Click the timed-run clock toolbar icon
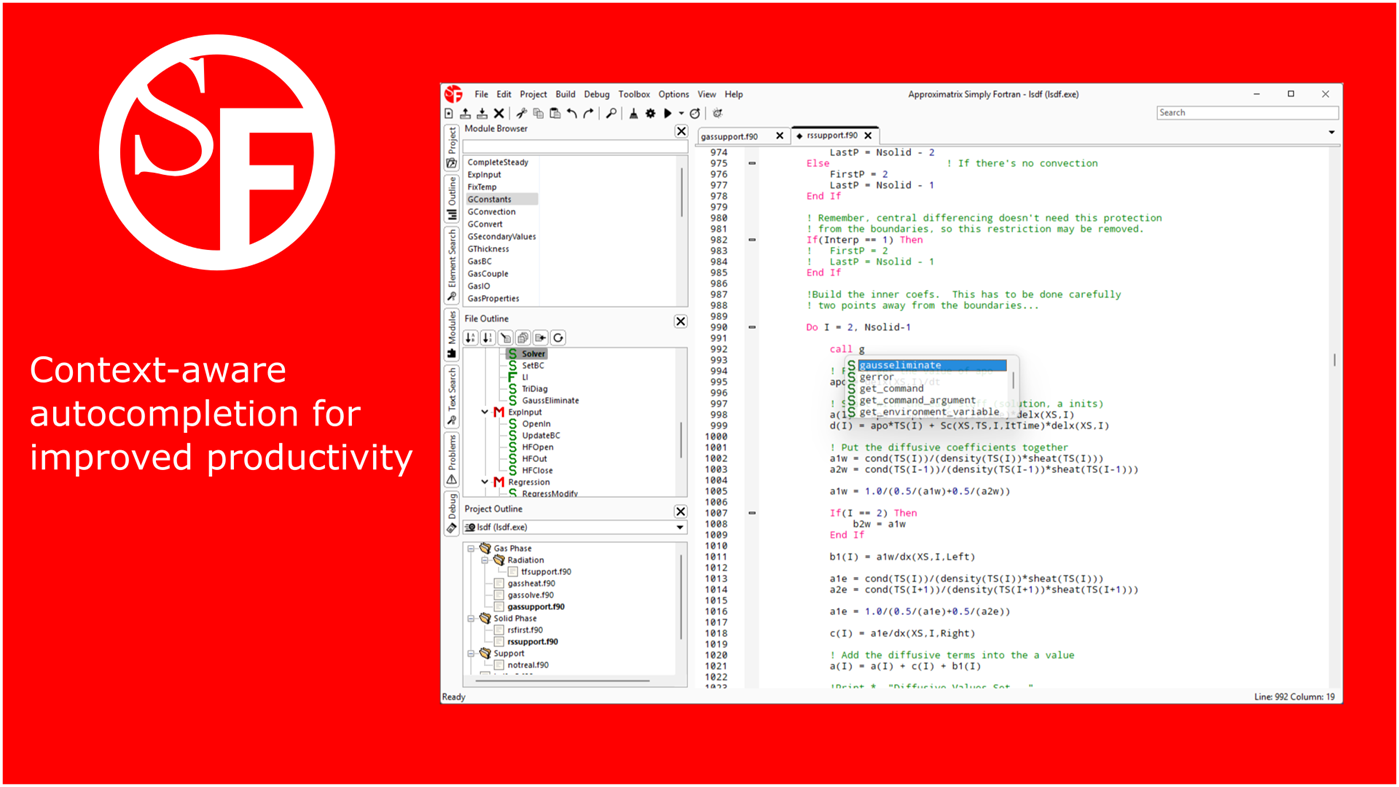Viewport: 1399px width, 787px height. coord(695,113)
